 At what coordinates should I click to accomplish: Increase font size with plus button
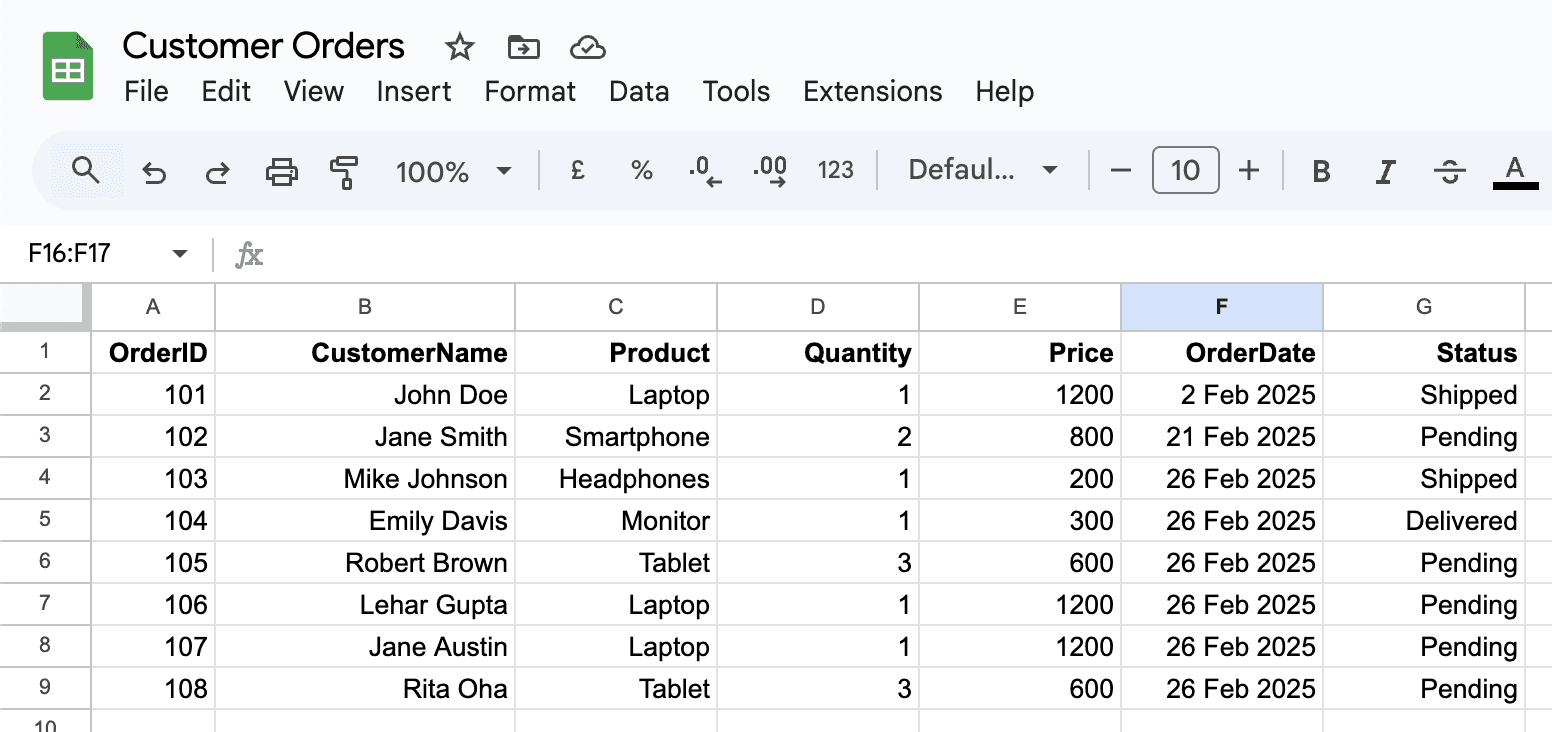1249,171
